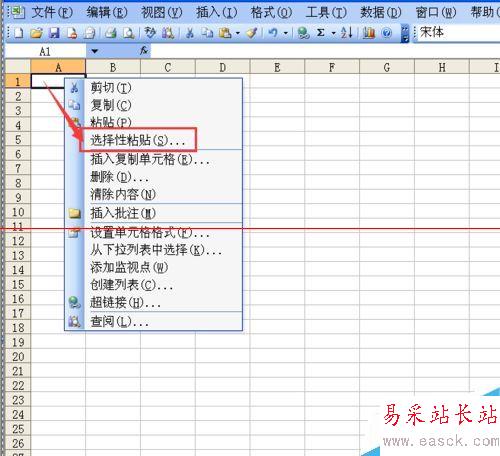The height and width of the screenshot is (456, 500).
Task: Click the Undo arrow icon
Action: 273,33
